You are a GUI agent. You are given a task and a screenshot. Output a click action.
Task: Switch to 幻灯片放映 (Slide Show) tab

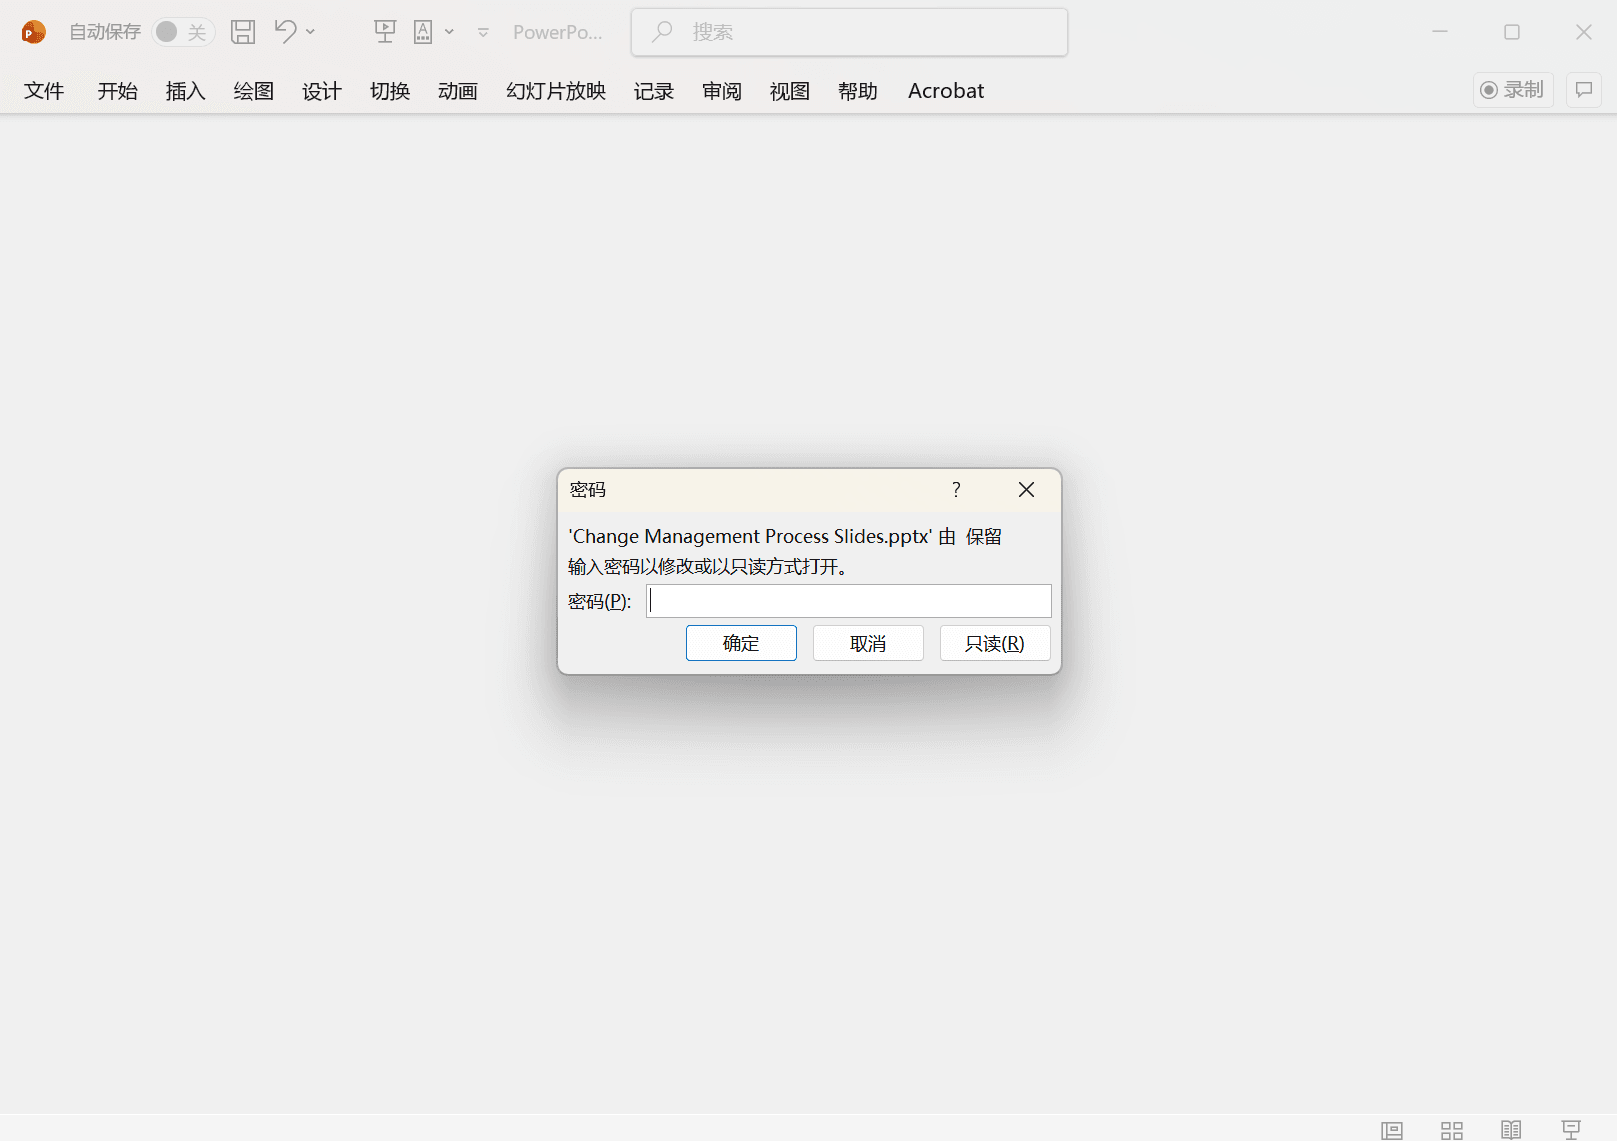556,91
